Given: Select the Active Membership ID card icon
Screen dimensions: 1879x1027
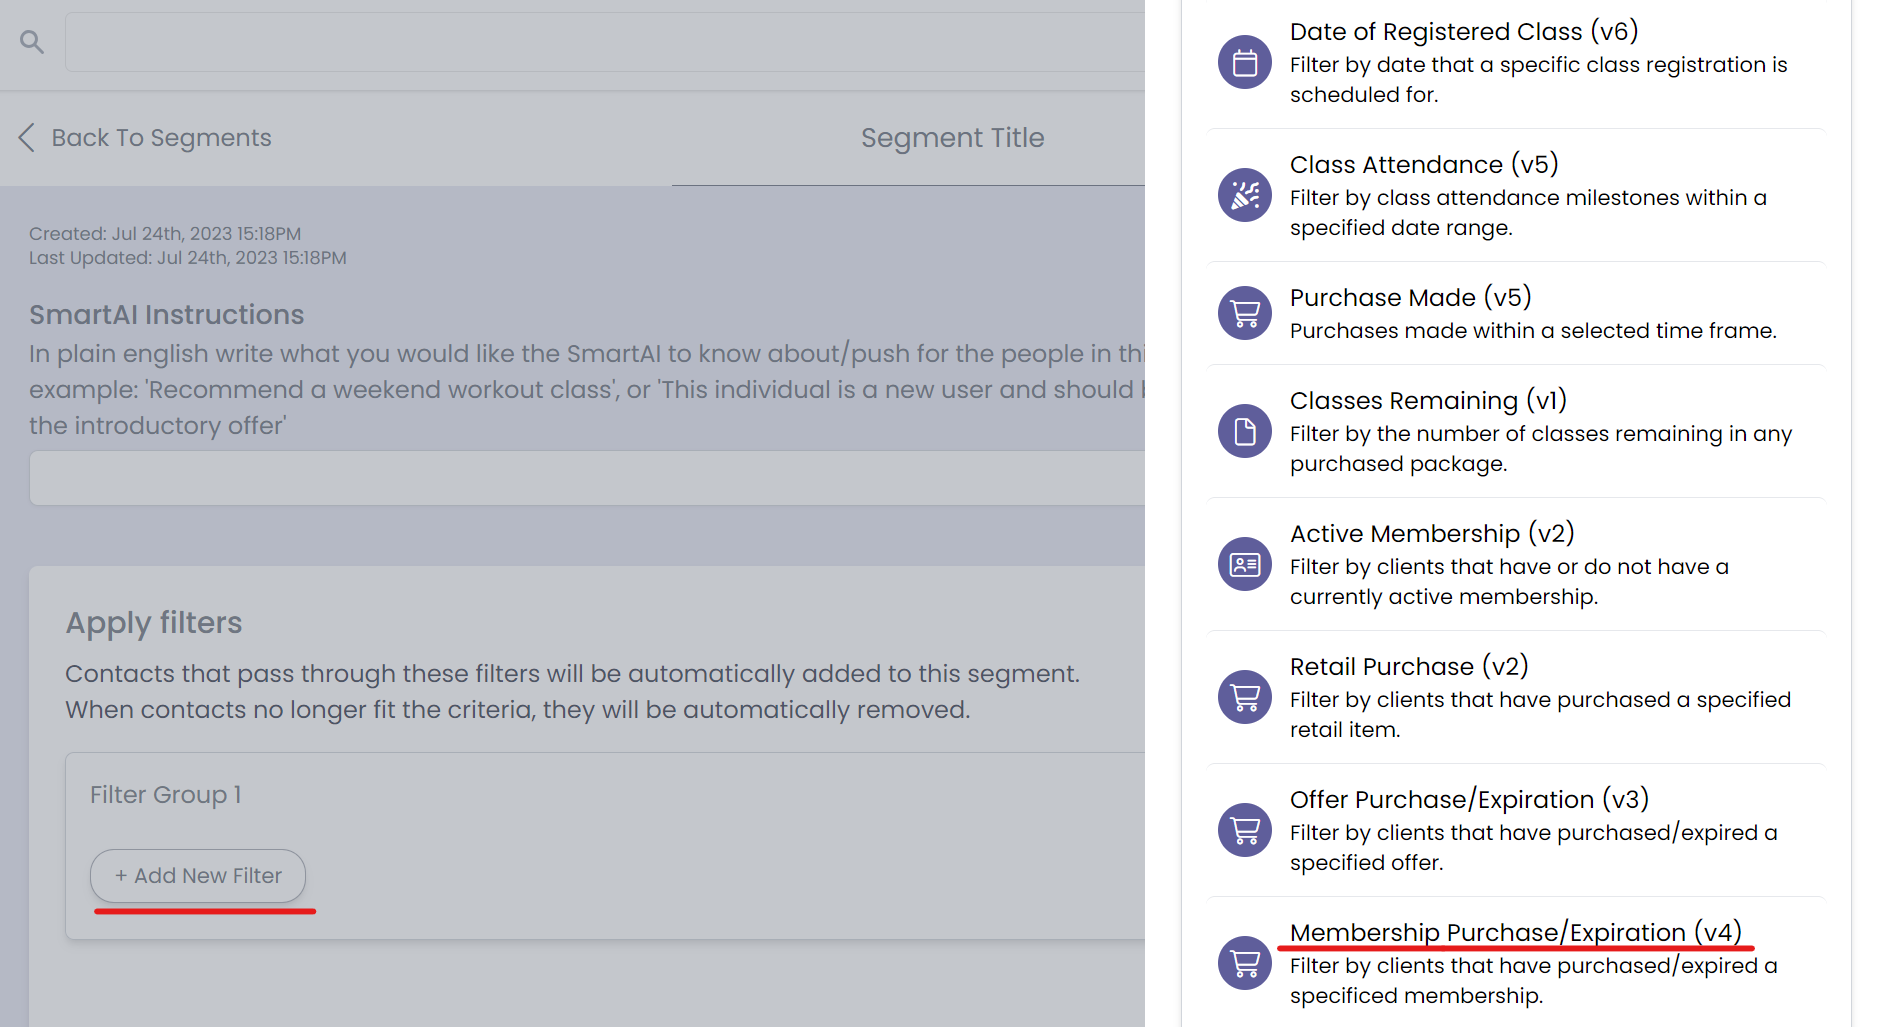Looking at the screenshot, I should [1243, 564].
